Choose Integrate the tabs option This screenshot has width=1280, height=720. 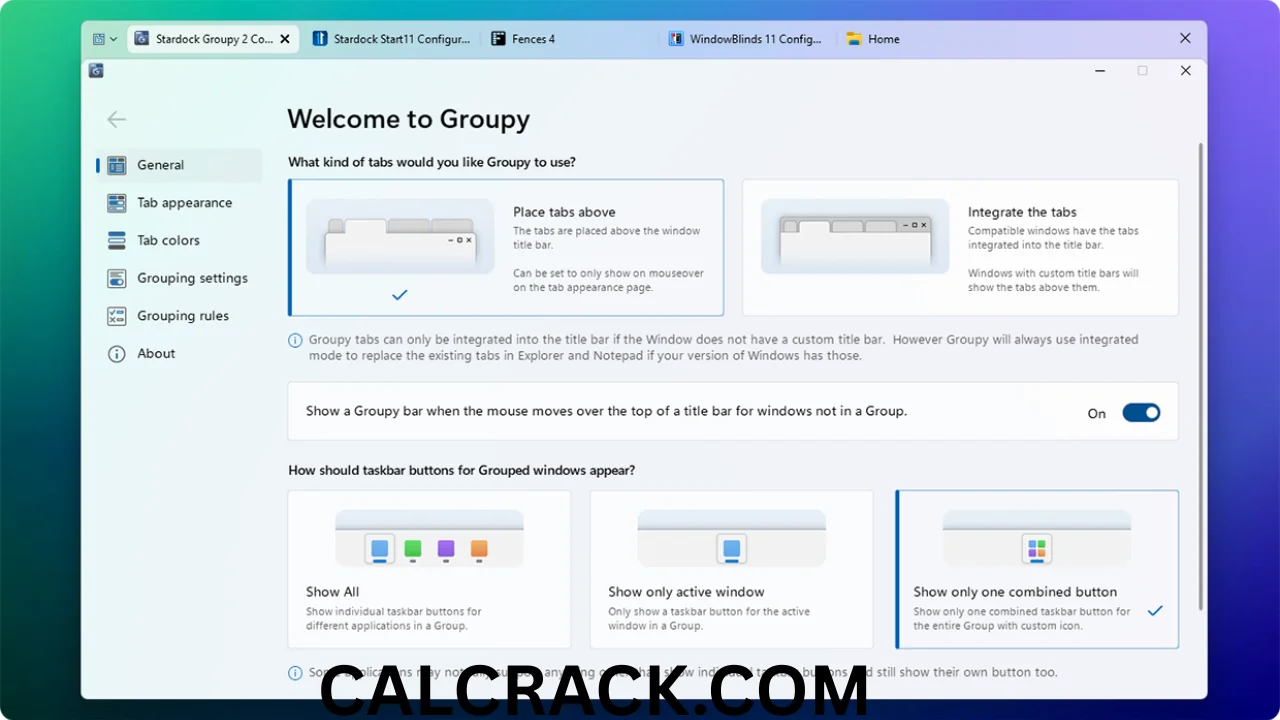960,248
